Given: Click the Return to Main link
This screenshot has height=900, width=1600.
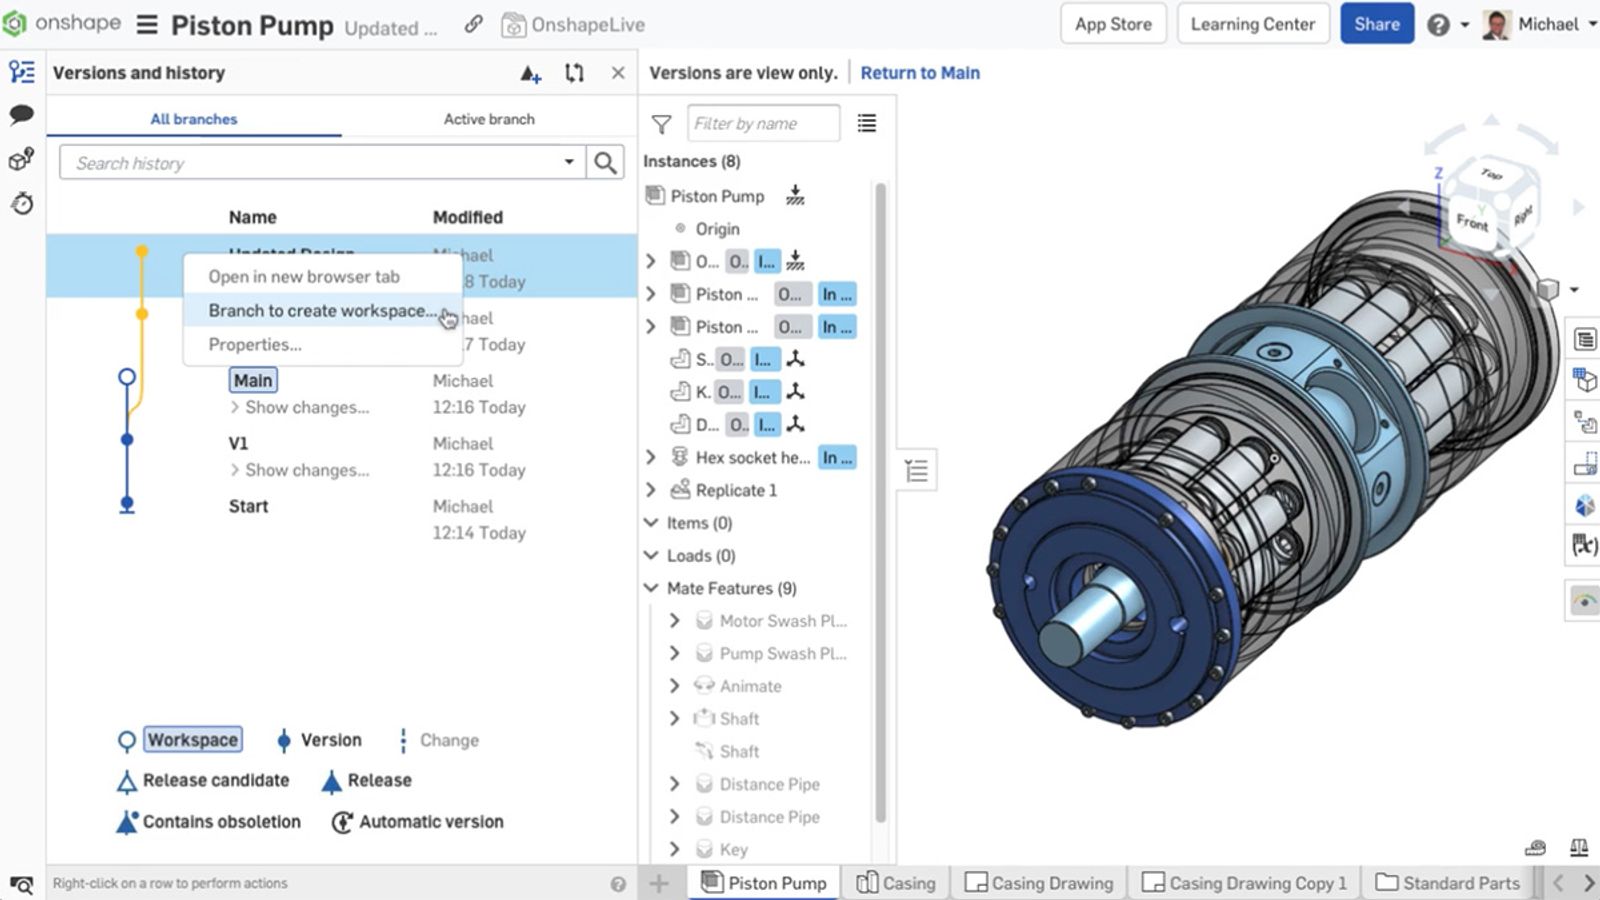Looking at the screenshot, I should (920, 73).
